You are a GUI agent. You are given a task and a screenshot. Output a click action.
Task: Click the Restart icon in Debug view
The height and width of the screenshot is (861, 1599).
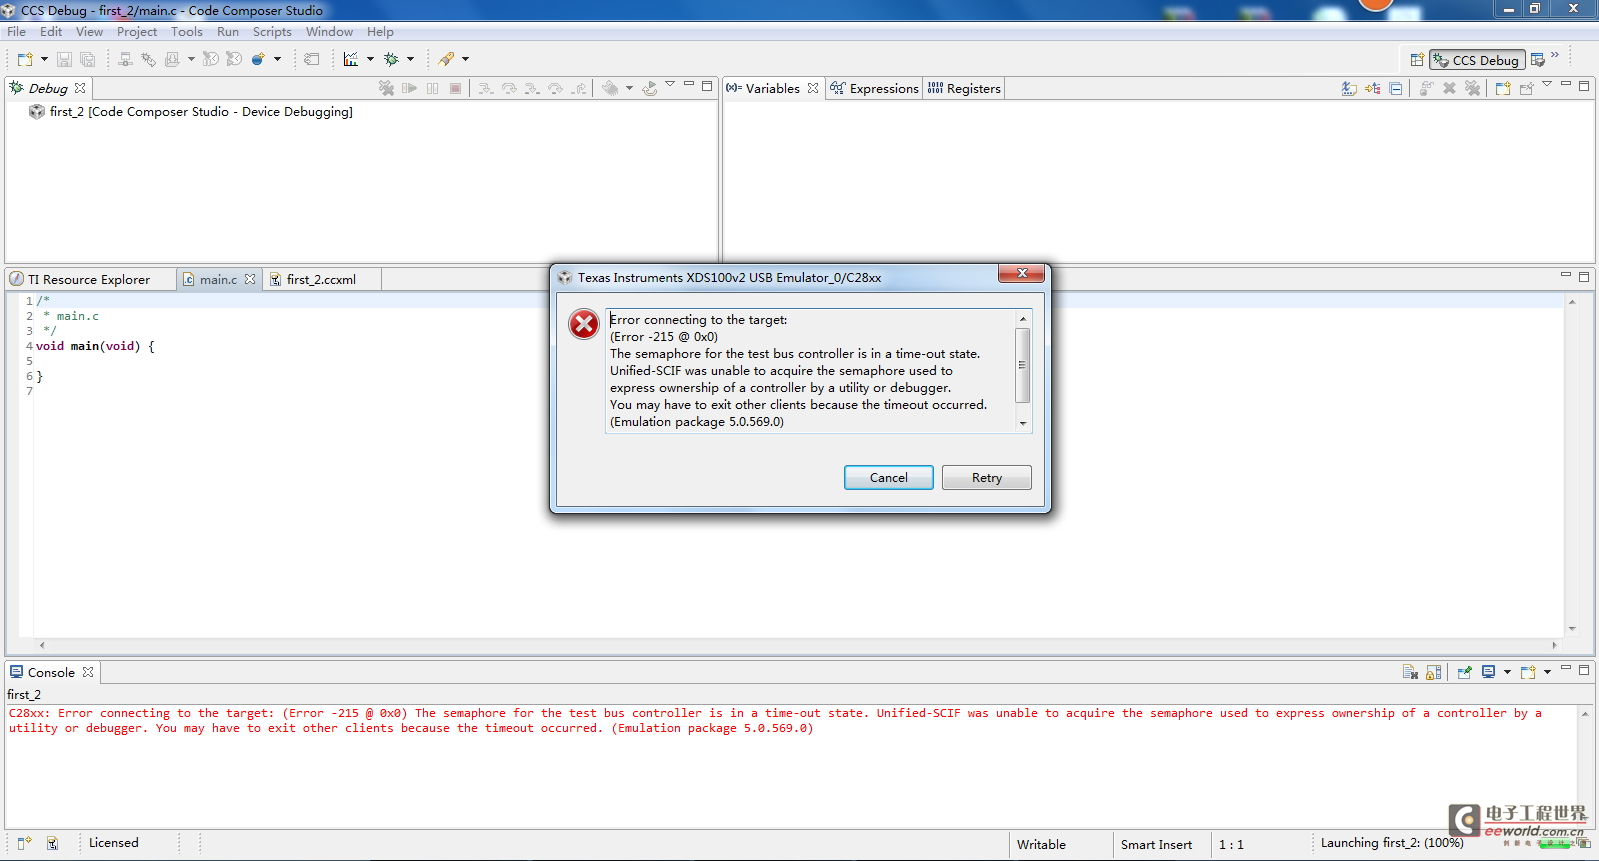click(650, 89)
